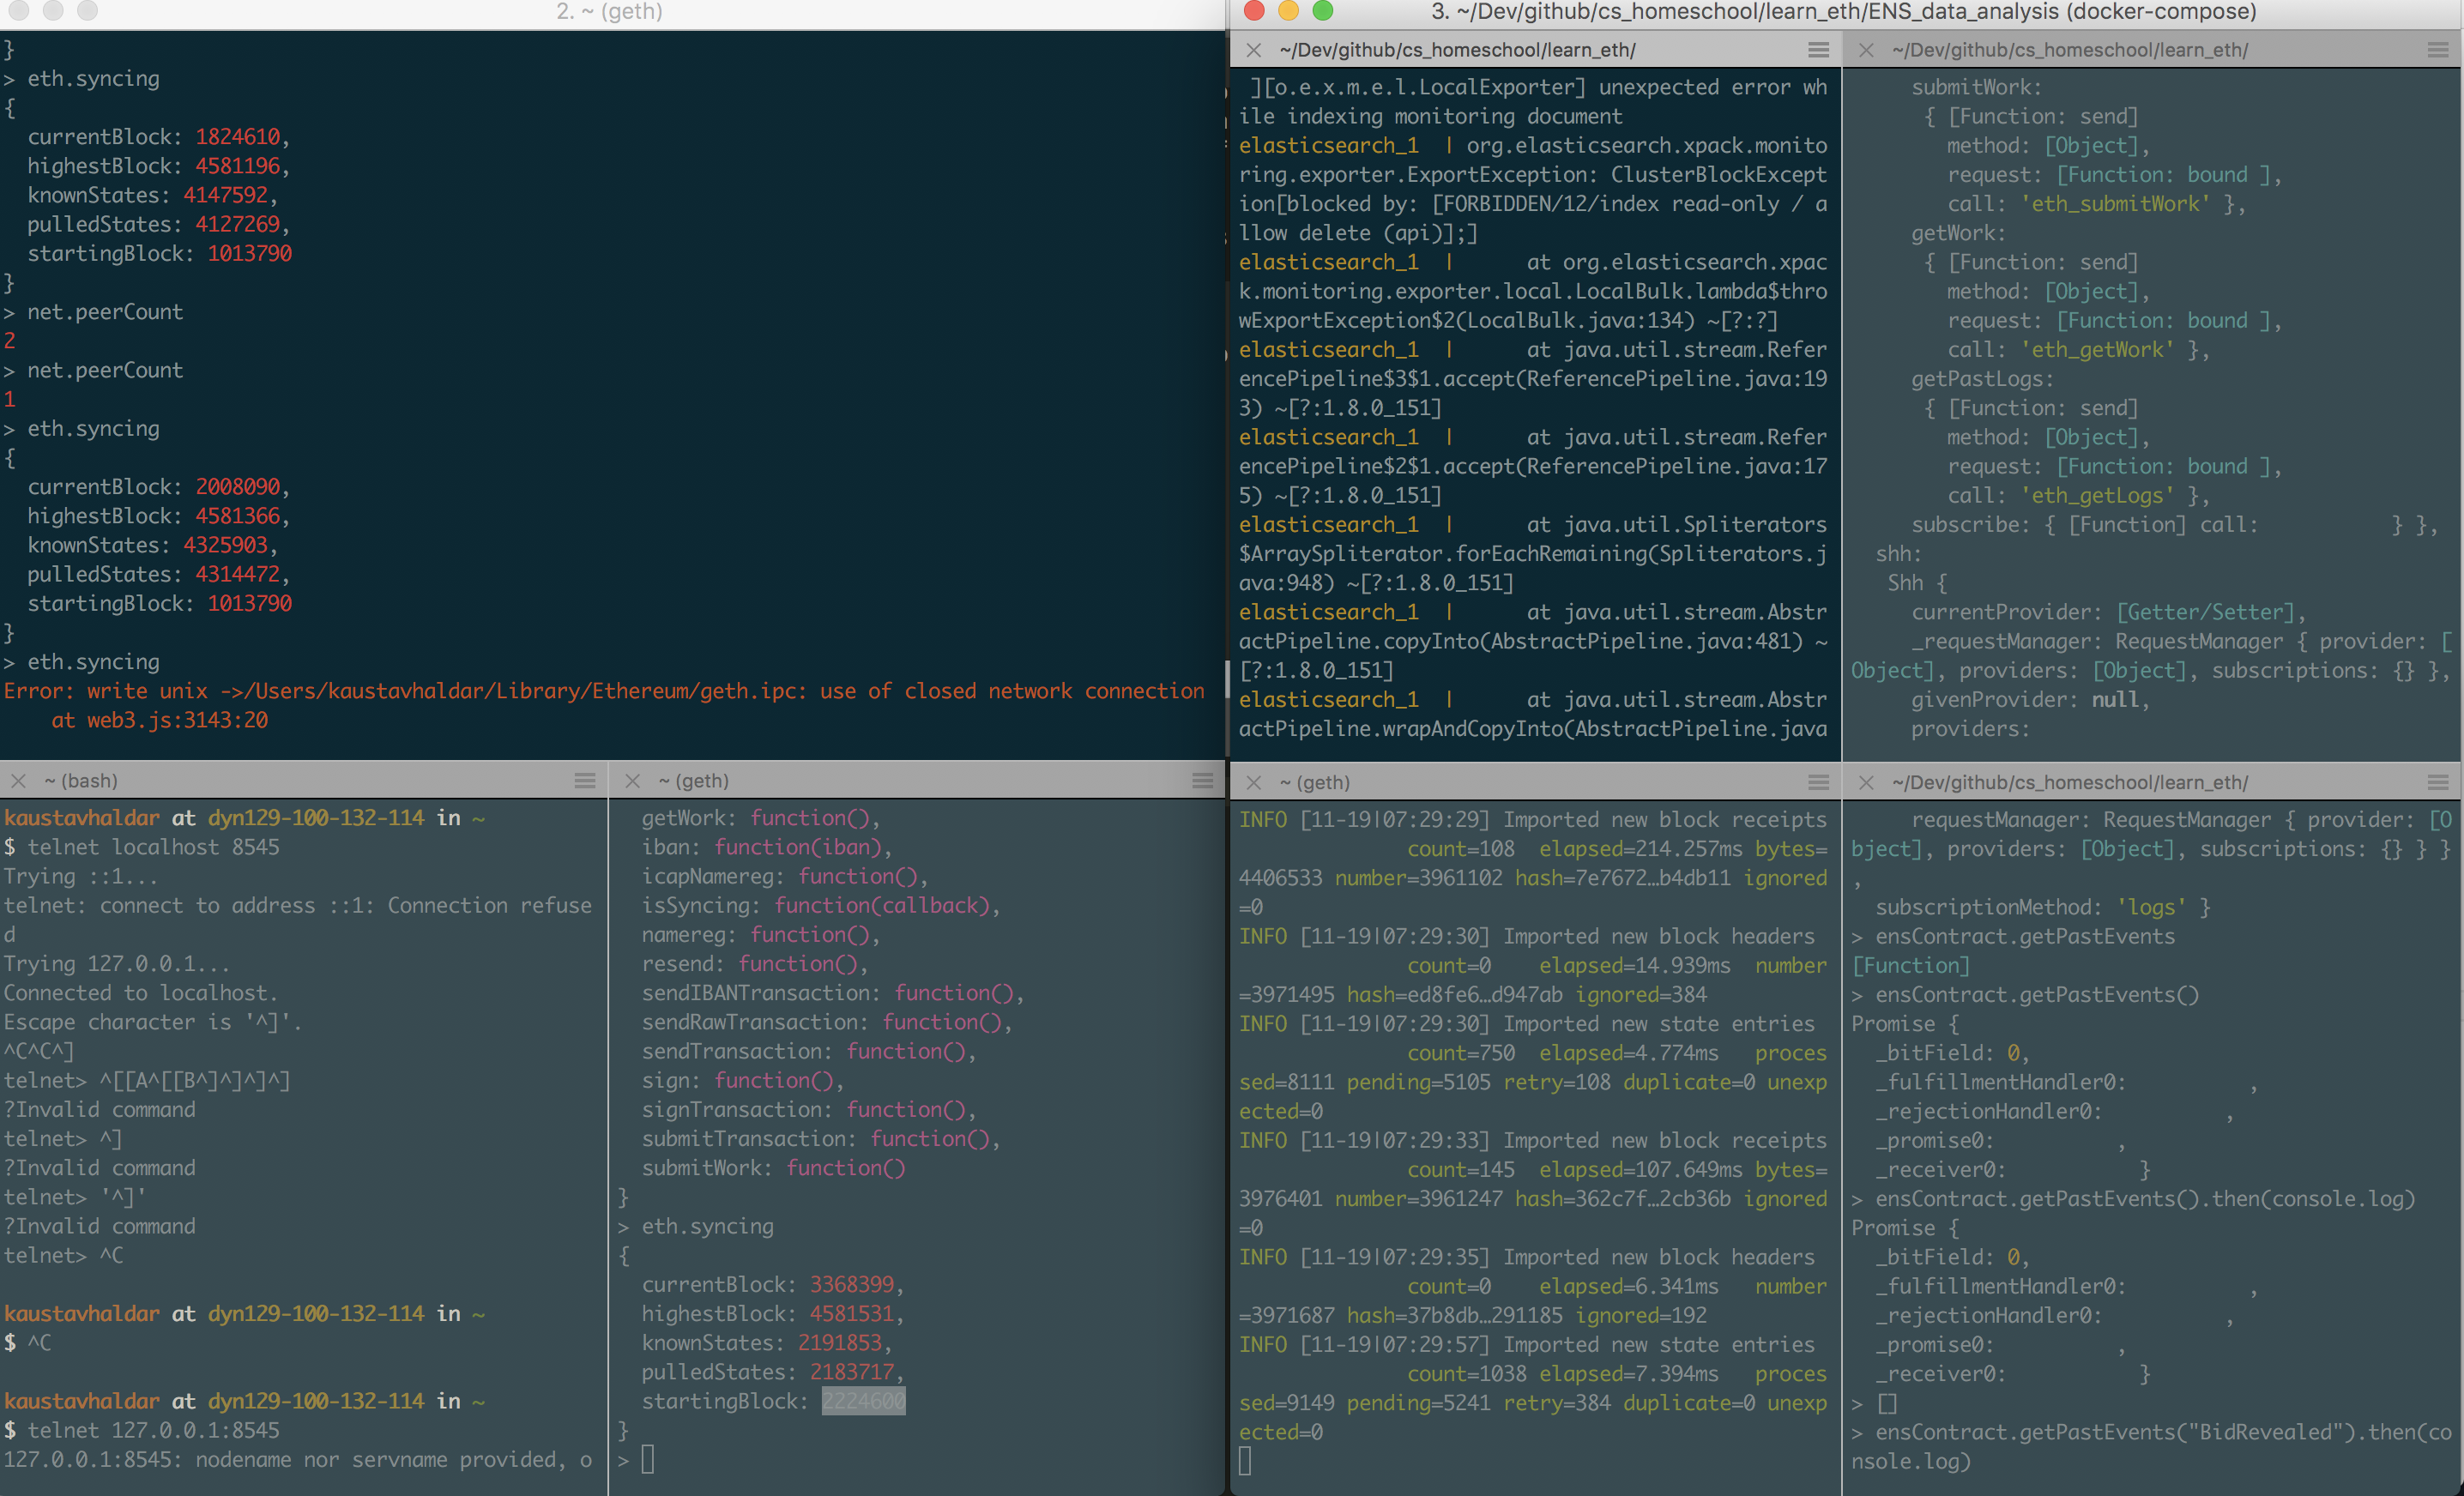
Task: Click the yellow minimize button of docker-compose window
Action: [1288, 11]
